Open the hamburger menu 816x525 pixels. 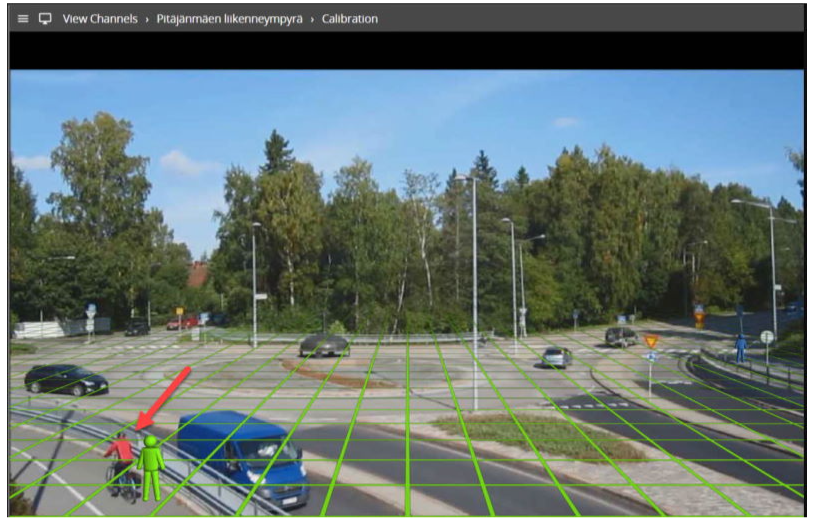click(23, 19)
